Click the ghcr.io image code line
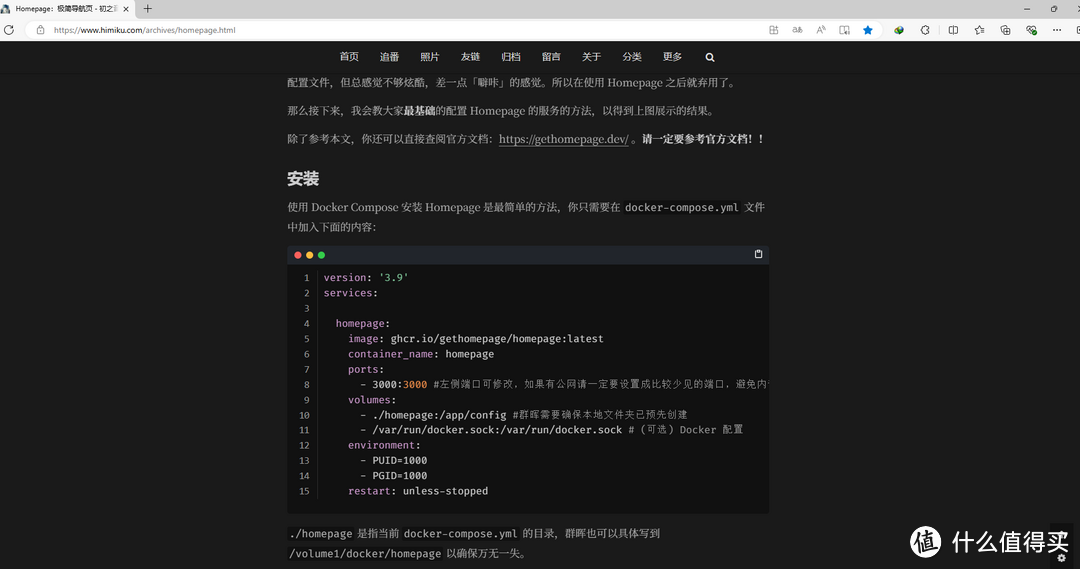1080x569 pixels. click(475, 339)
